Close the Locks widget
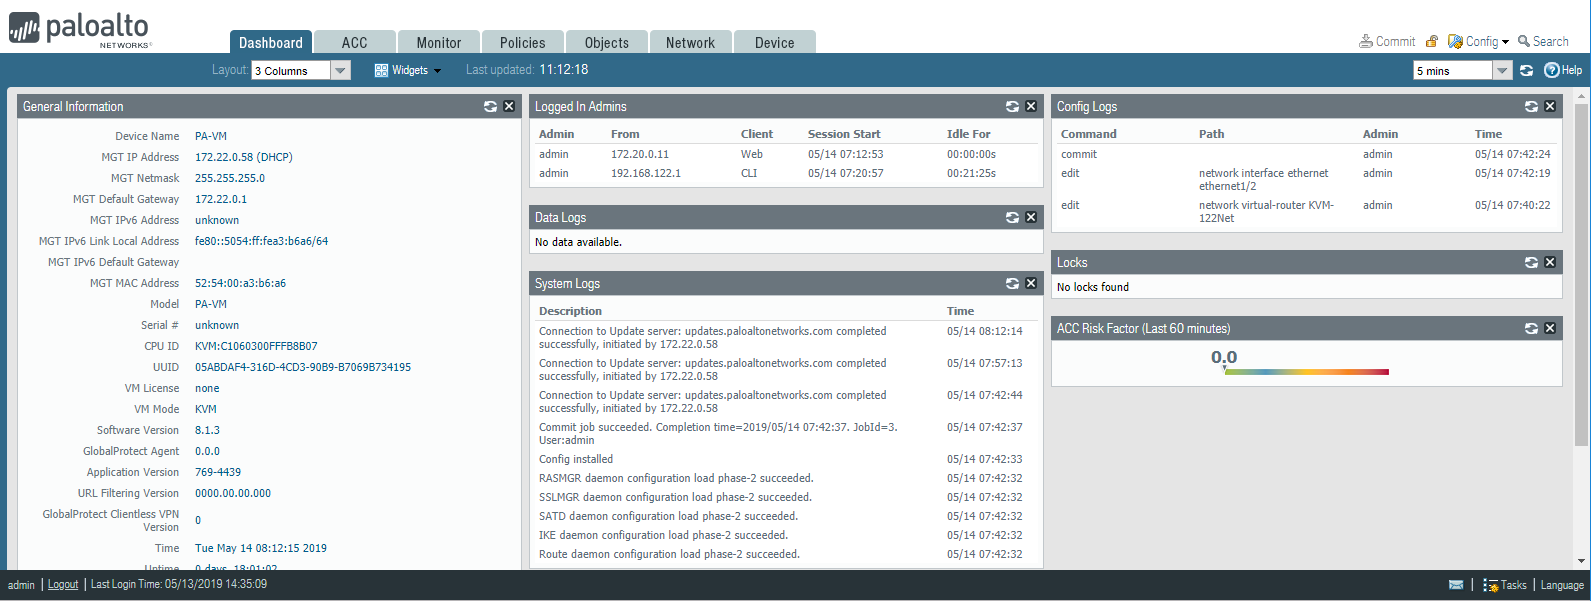 1550,262
